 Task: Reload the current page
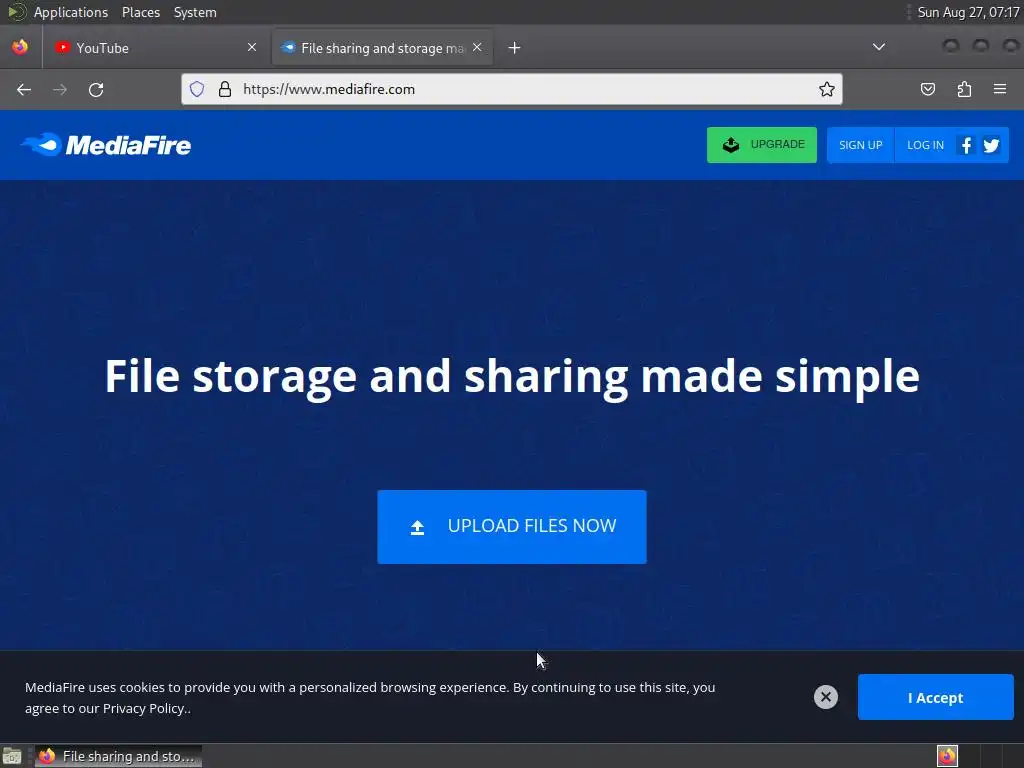[x=96, y=89]
